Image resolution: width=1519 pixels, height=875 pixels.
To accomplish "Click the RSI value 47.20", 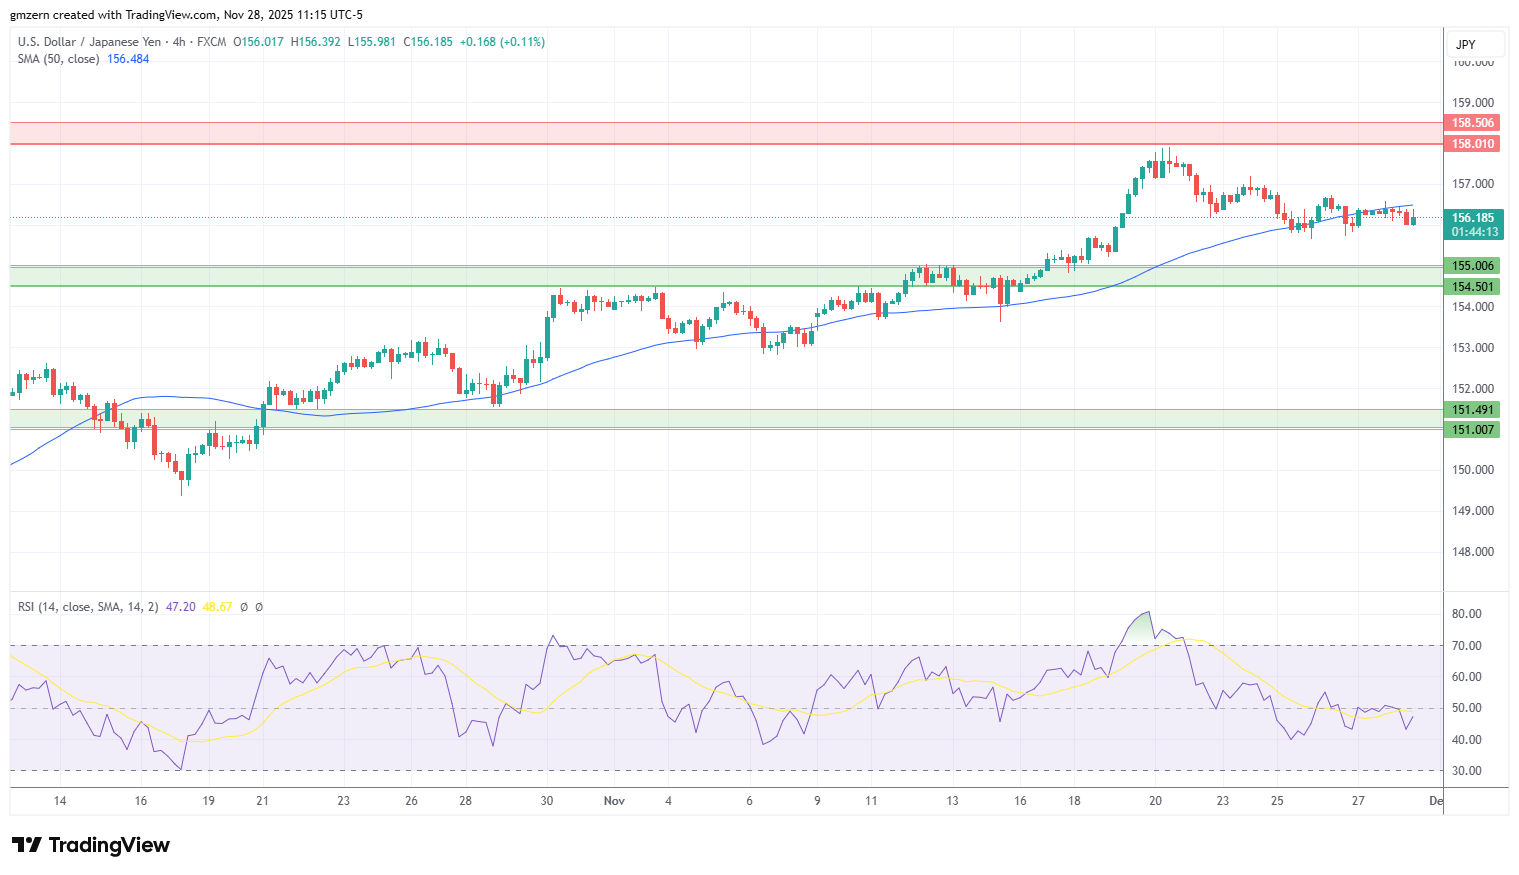I will (x=180, y=607).
